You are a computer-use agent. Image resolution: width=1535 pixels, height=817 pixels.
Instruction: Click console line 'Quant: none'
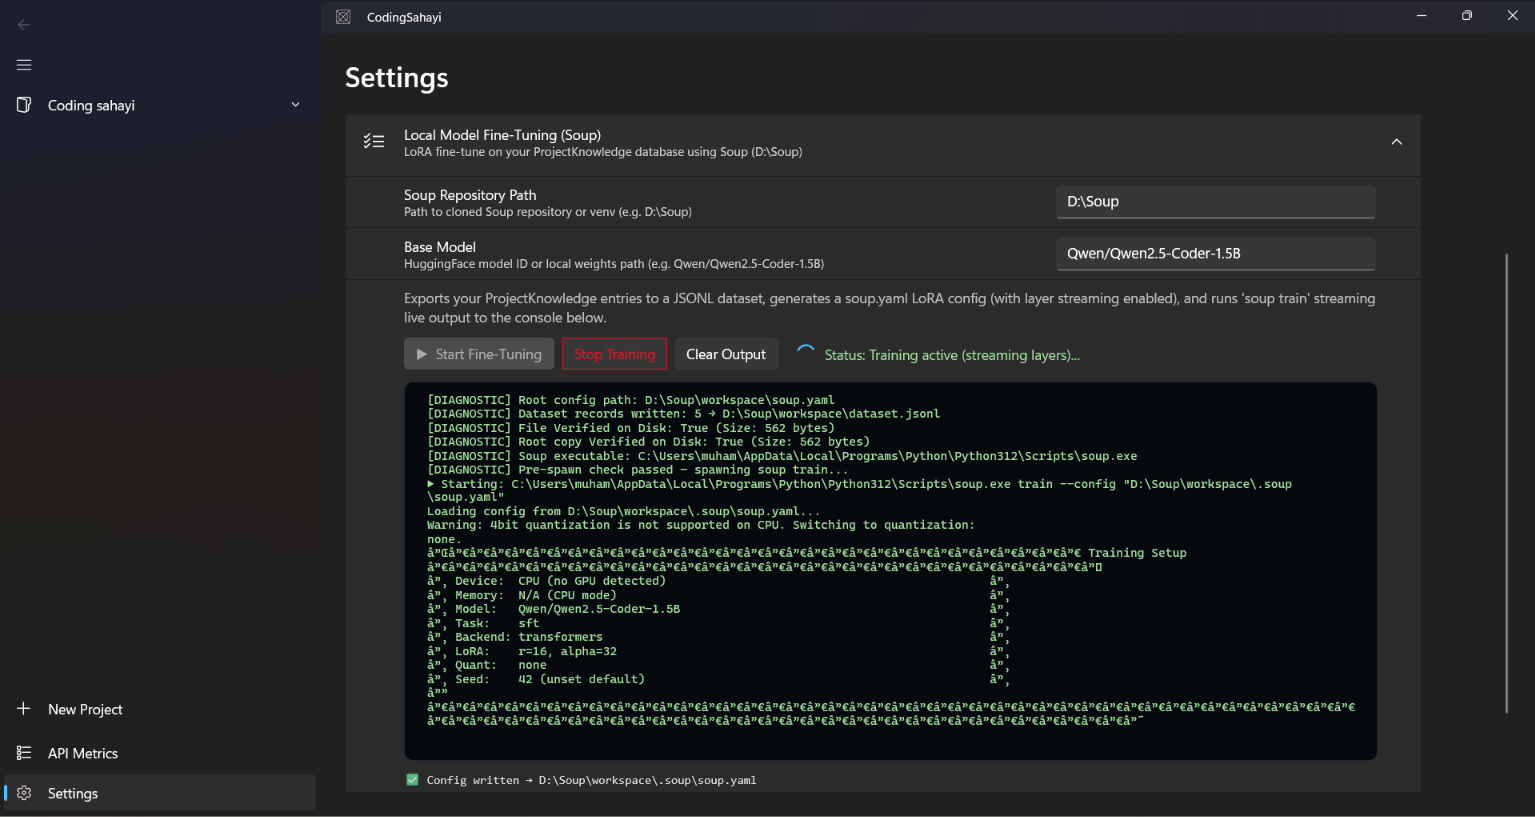click(x=501, y=665)
